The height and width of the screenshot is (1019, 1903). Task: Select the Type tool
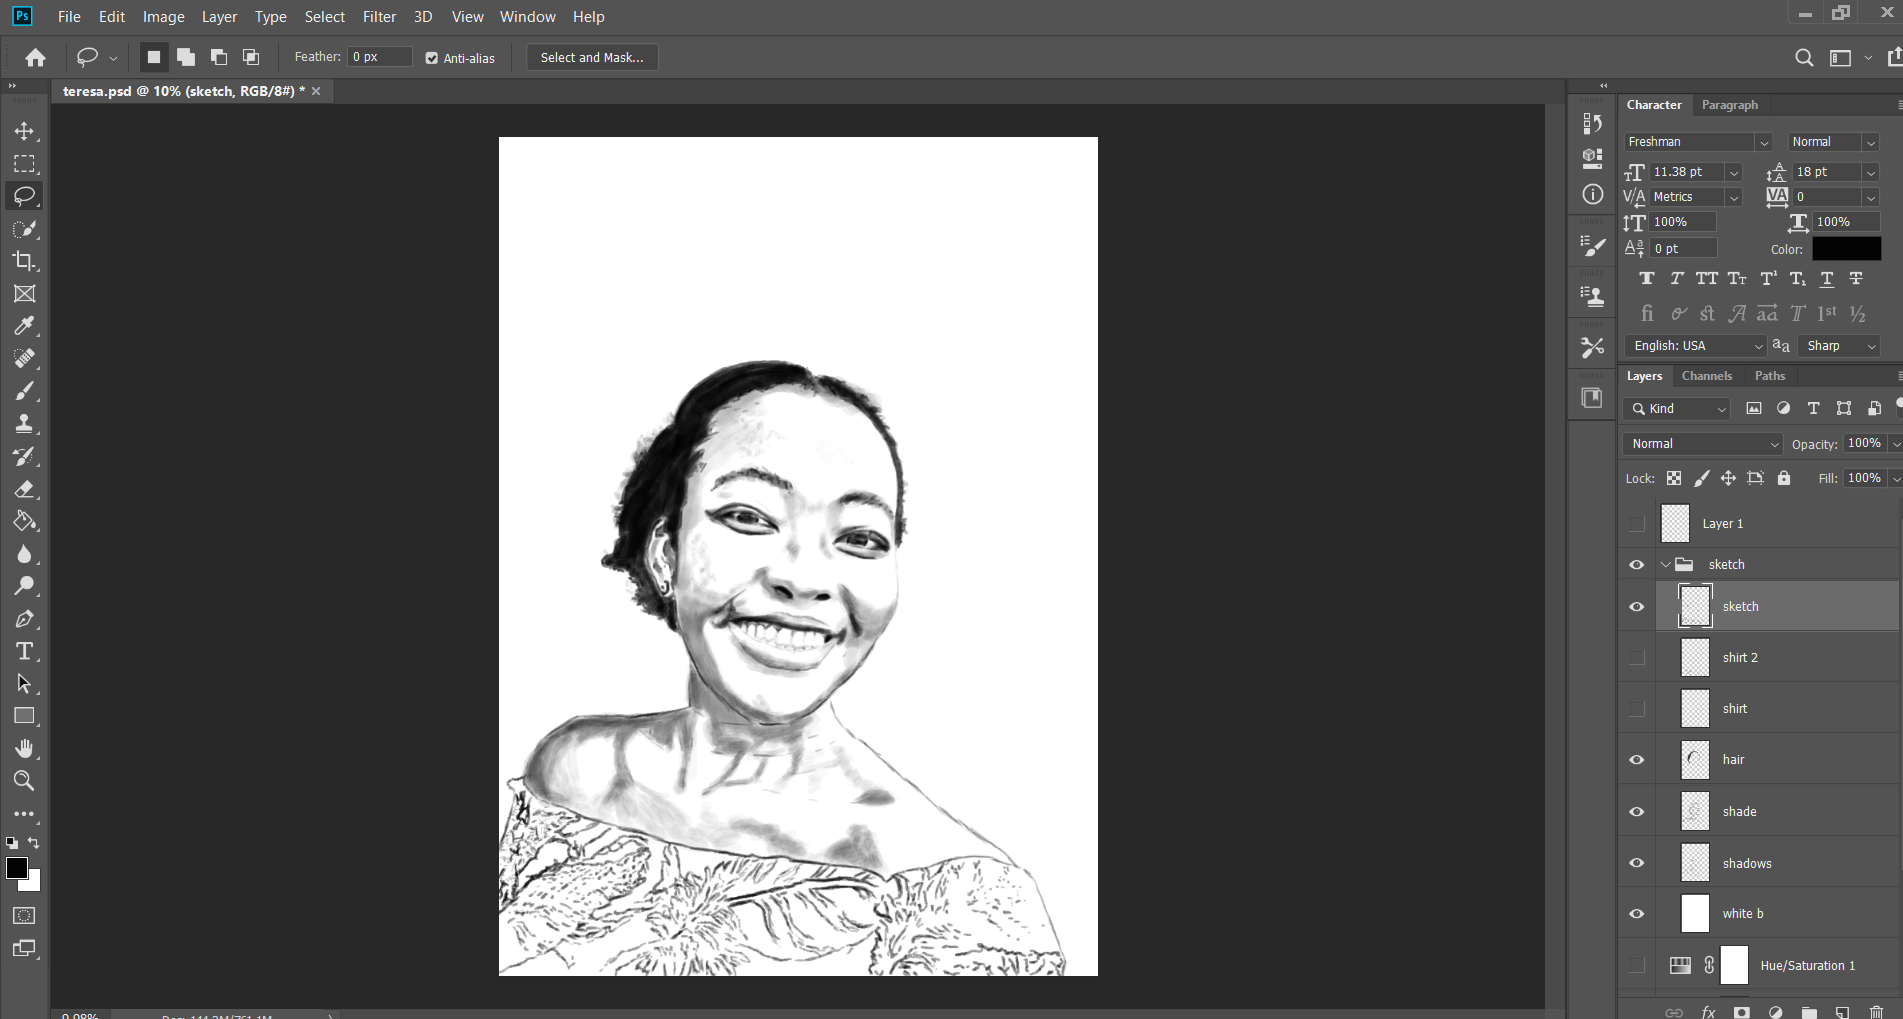coord(24,651)
